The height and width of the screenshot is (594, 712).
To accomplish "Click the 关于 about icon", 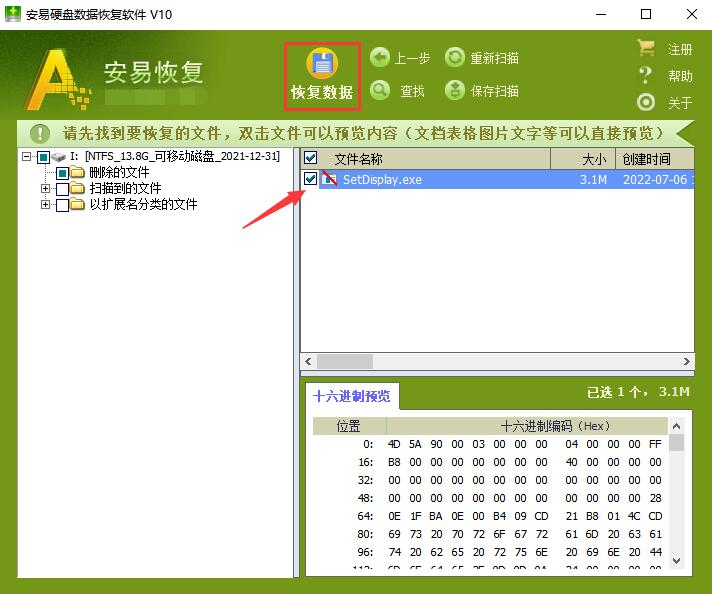I will (x=646, y=102).
